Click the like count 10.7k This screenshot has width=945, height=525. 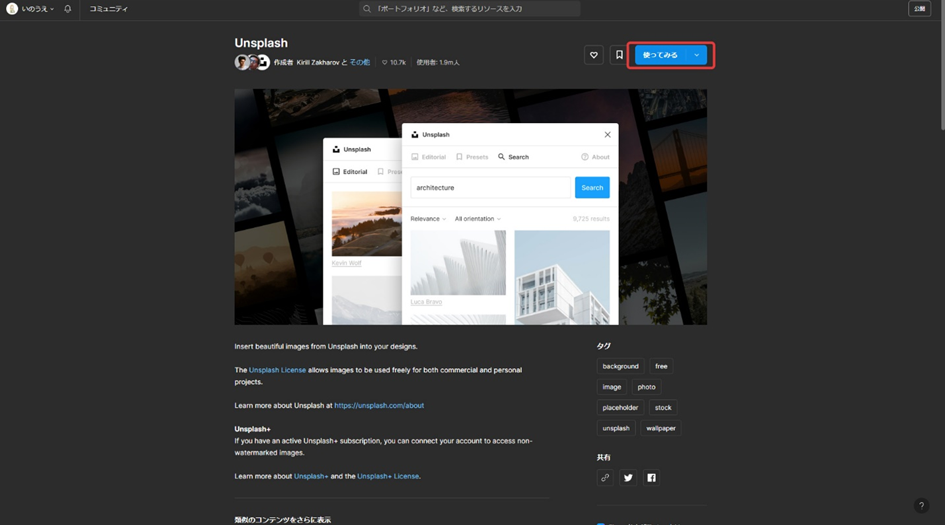[x=394, y=62]
